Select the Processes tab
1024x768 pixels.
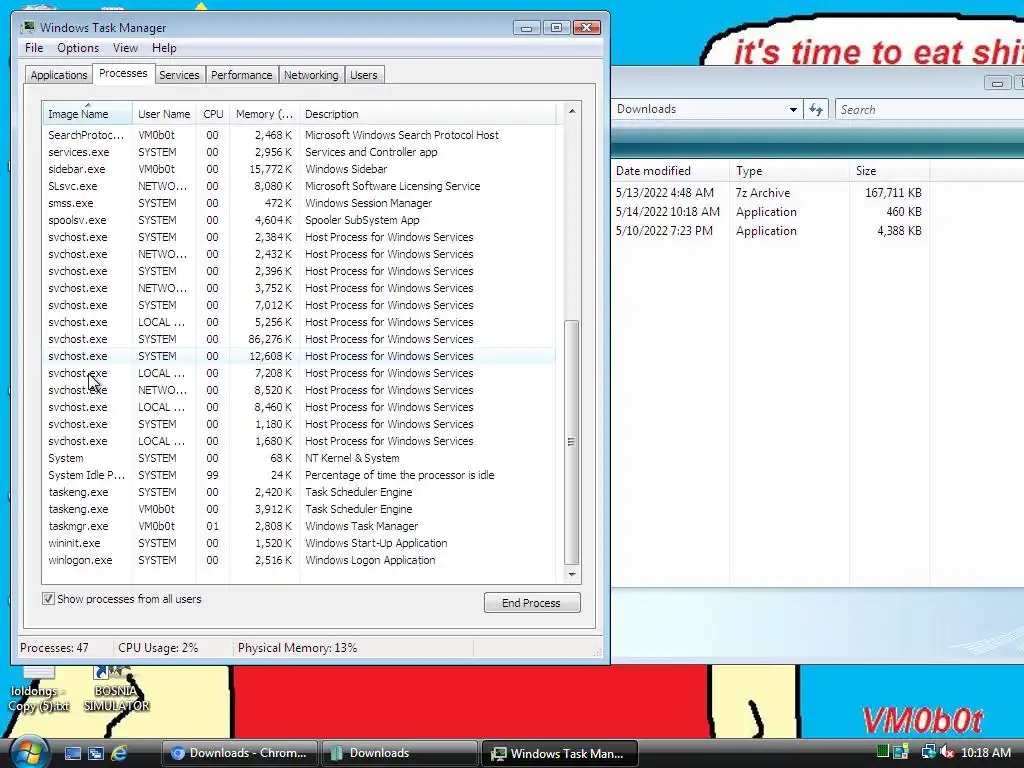click(x=123, y=73)
